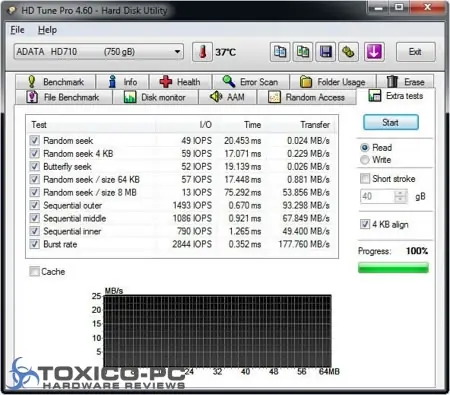This screenshot has width=450, height=395.
Task: Click the Test column header
Action: [91, 125]
